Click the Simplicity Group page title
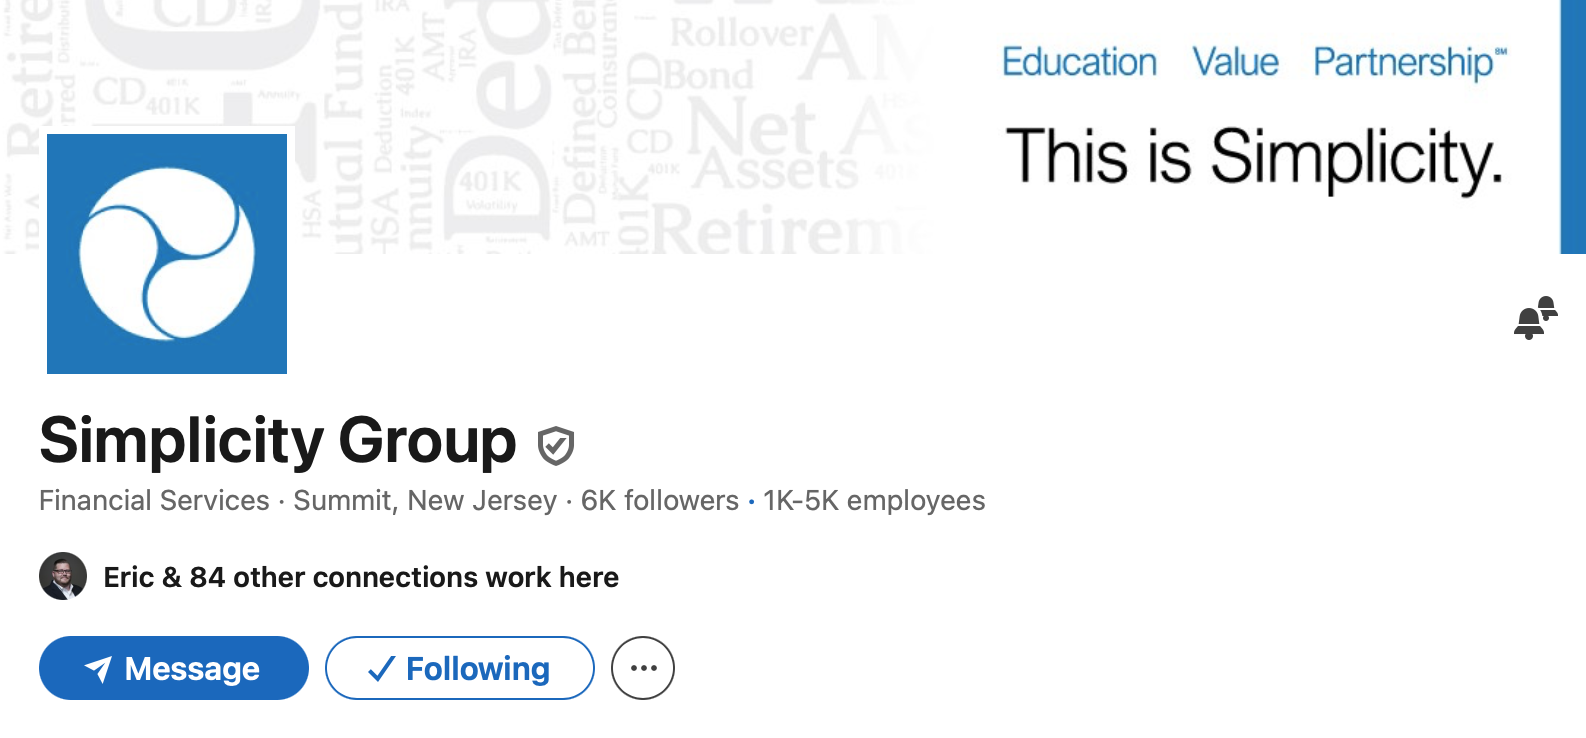 [x=278, y=440]
